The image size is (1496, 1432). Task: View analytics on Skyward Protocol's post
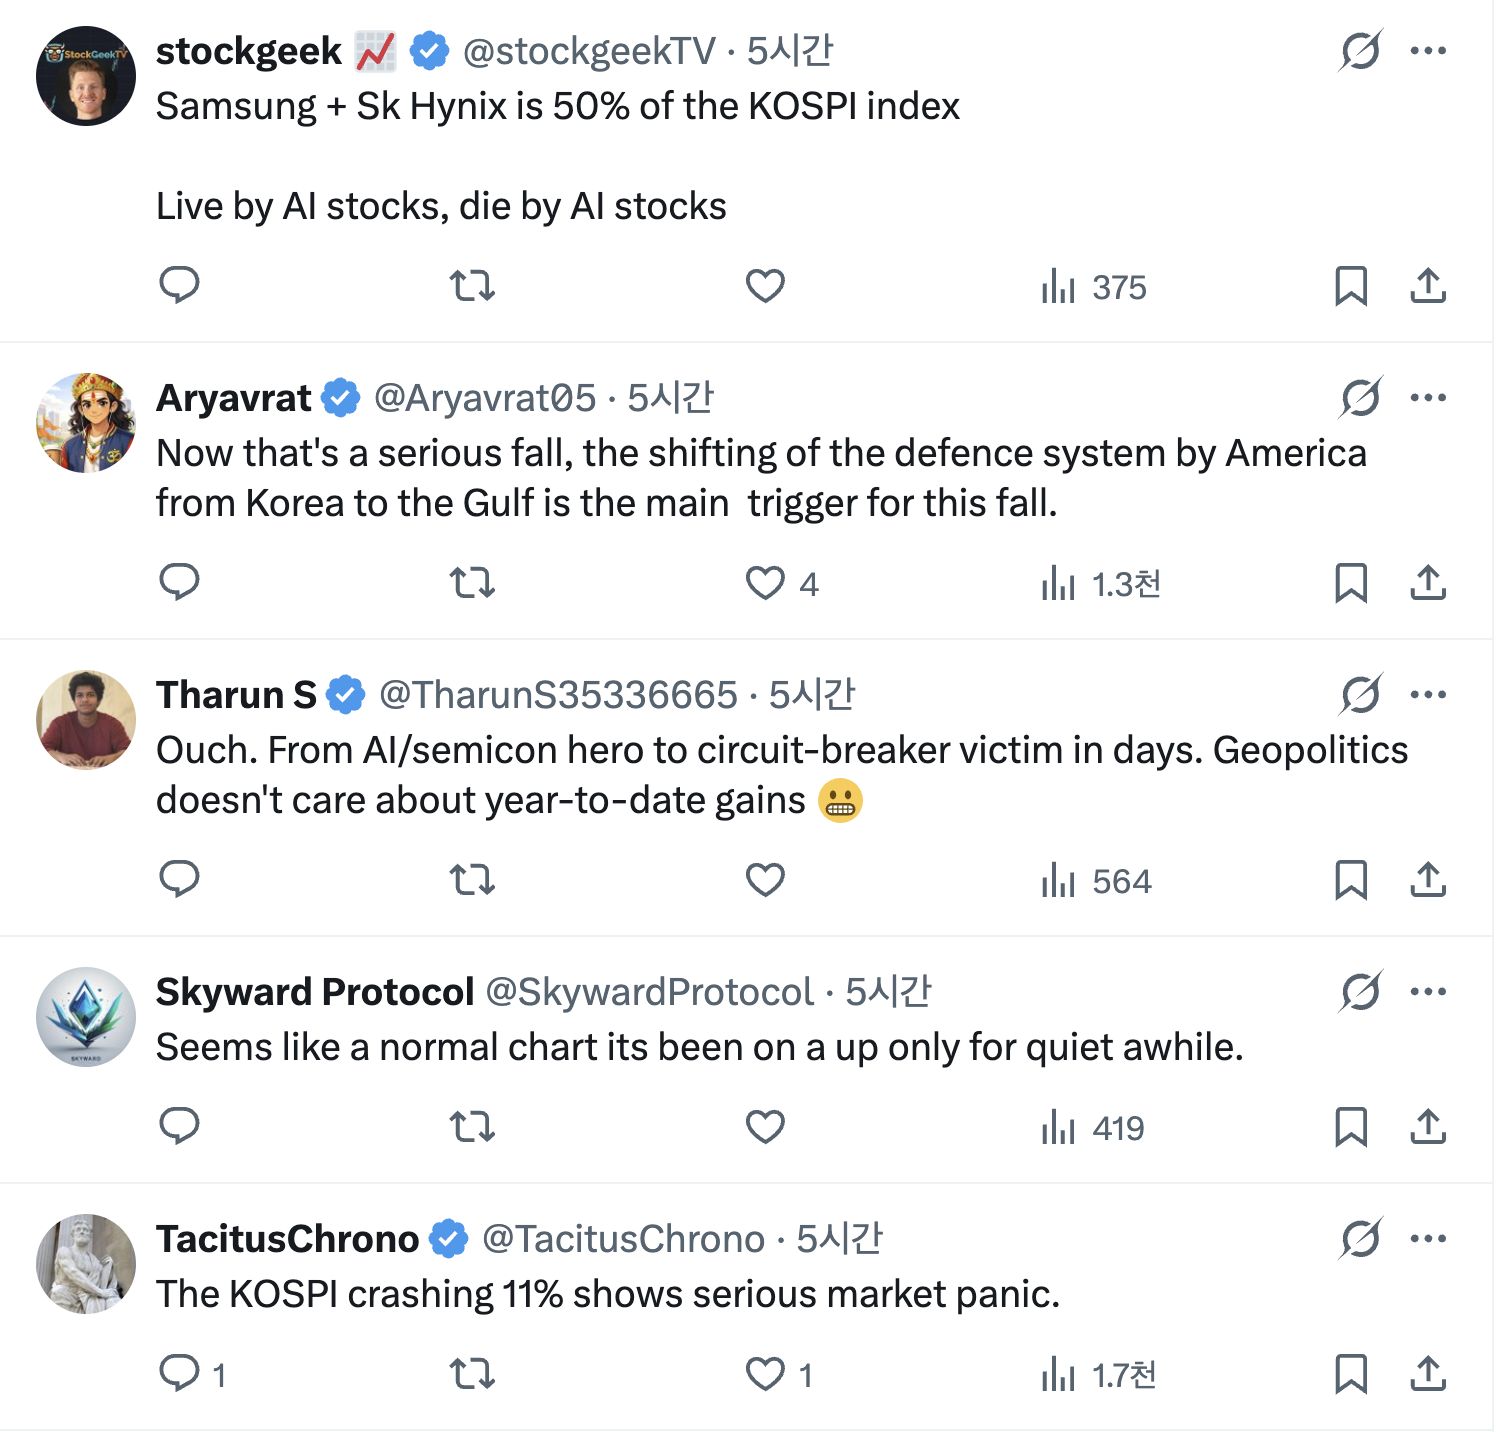coord(1093,1128)
